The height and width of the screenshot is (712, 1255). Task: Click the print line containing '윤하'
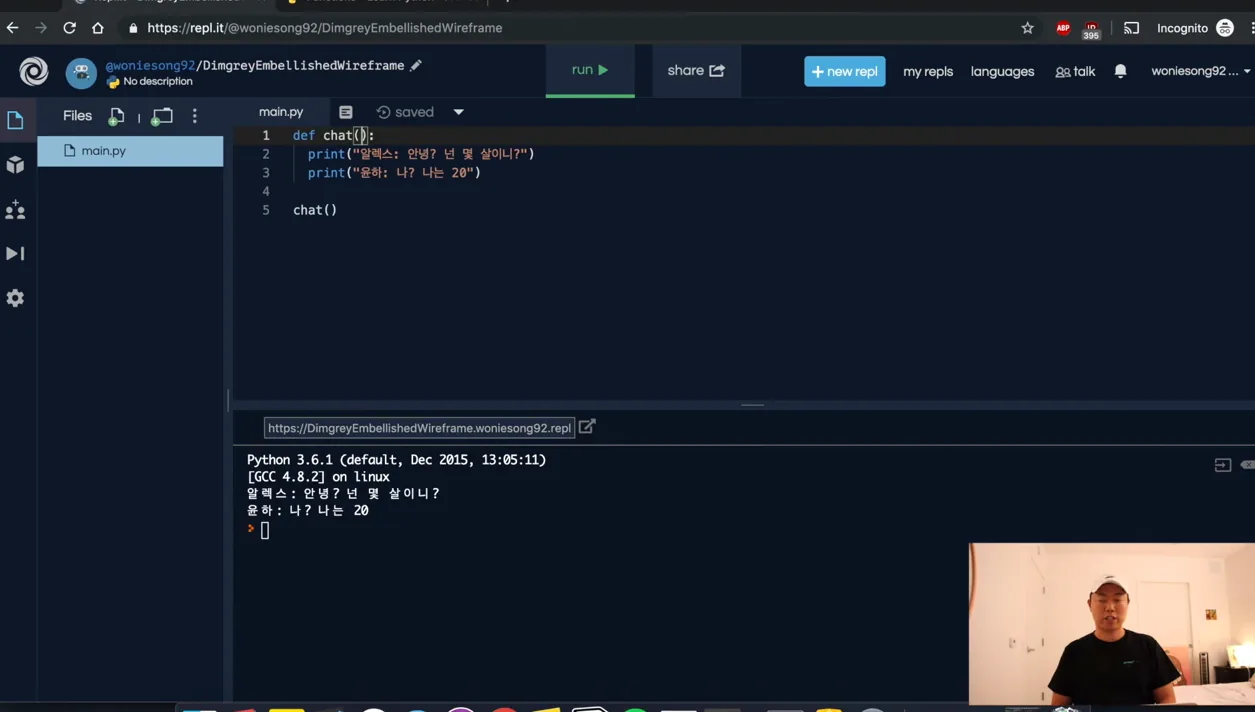pos(394,173)
